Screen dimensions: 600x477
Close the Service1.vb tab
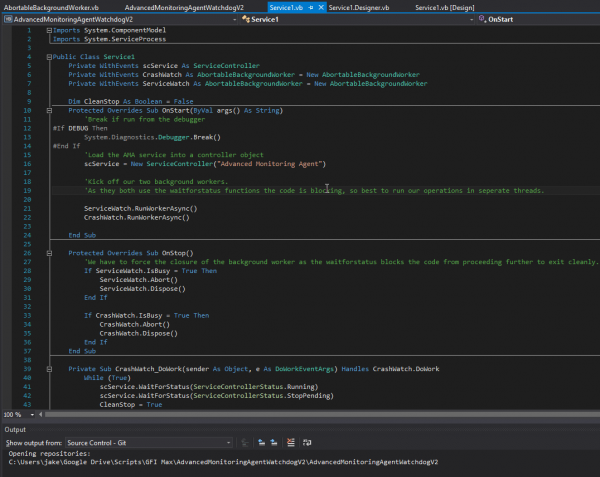coord(321,7)
